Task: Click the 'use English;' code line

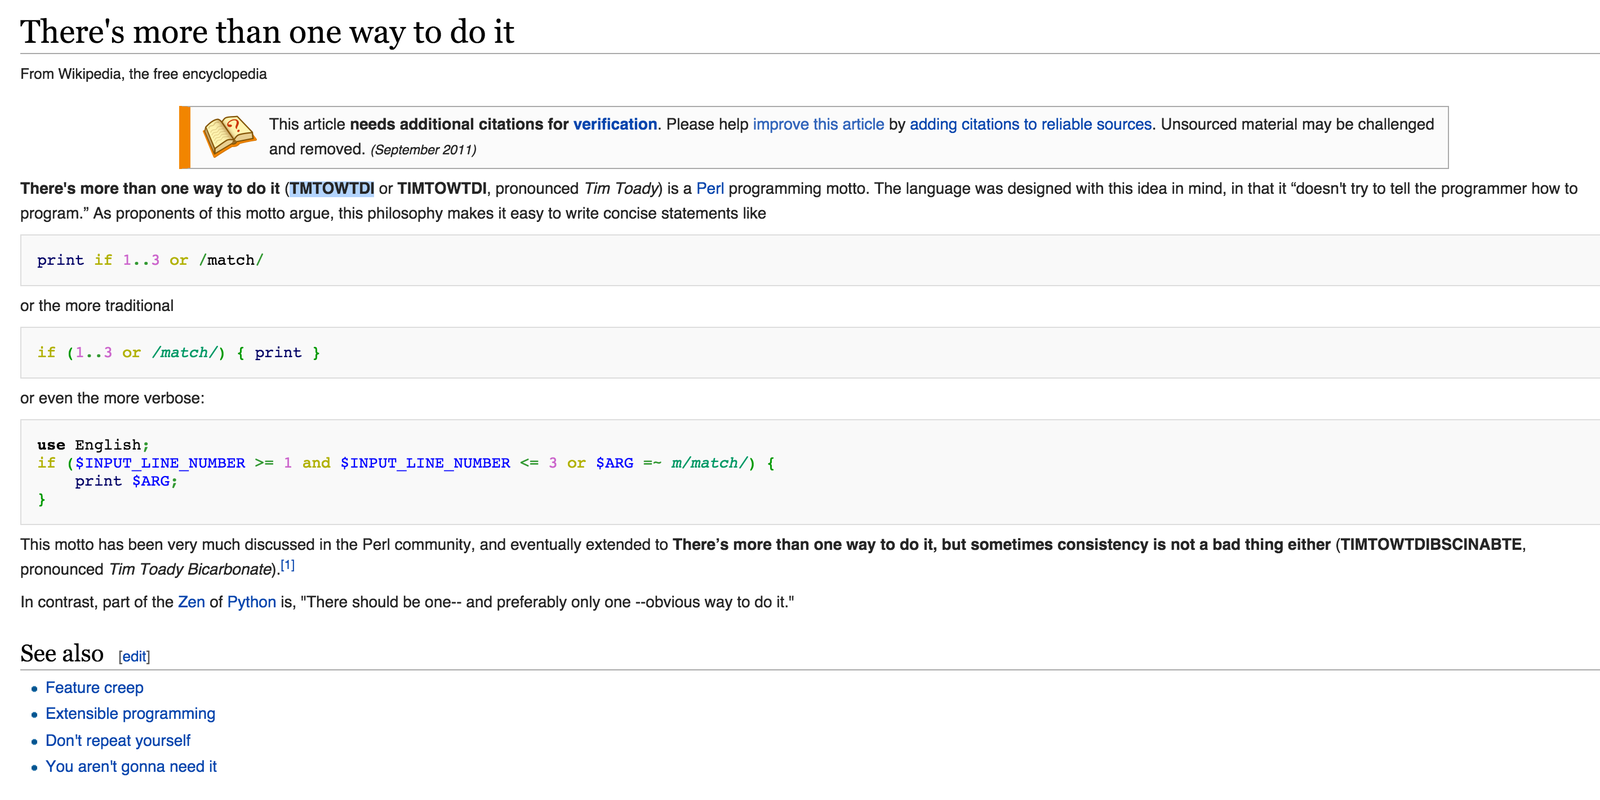Action: (x=93, y=445)
